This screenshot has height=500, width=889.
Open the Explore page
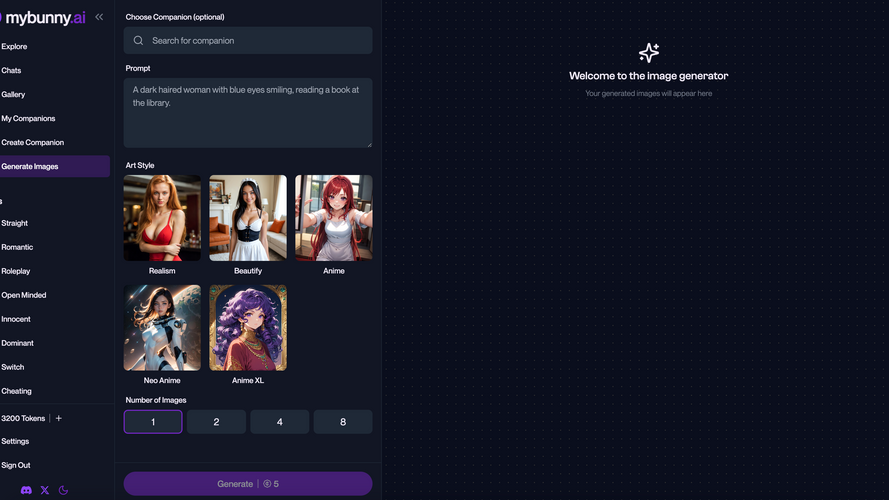pyautogui.click(x=14, y=46)
